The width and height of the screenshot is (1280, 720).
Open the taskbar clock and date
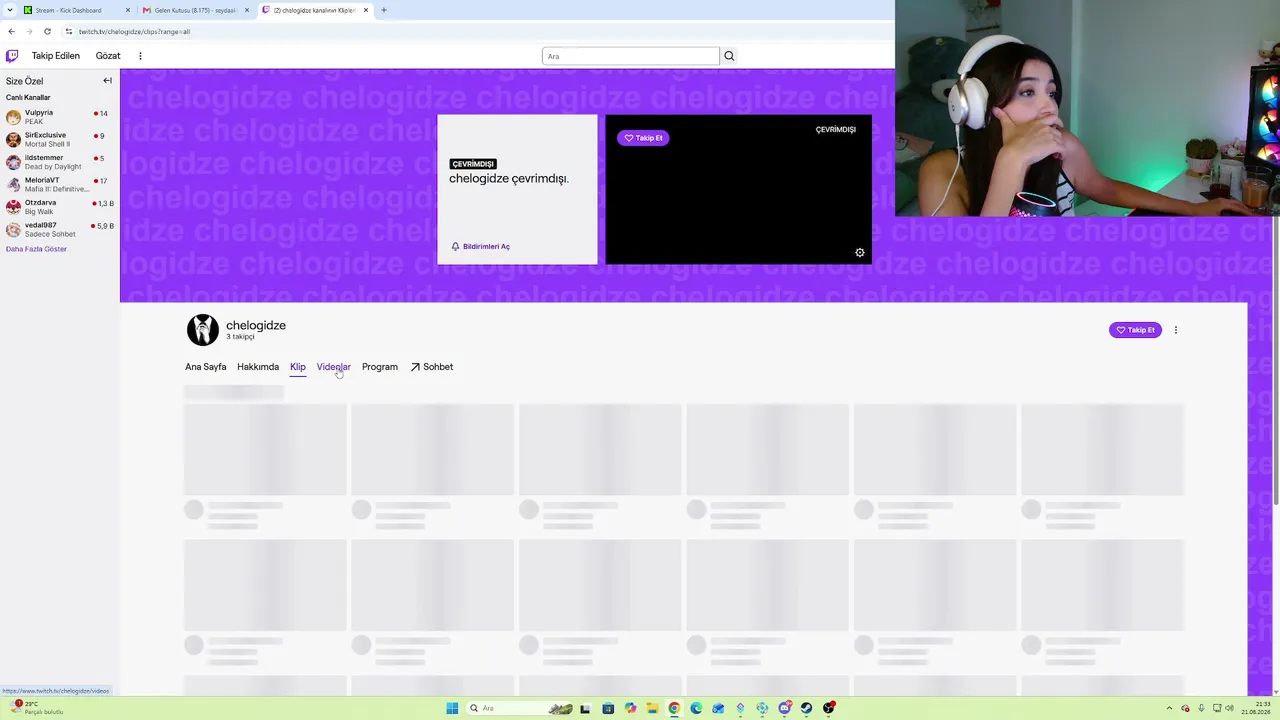[x=1256, y=708]
